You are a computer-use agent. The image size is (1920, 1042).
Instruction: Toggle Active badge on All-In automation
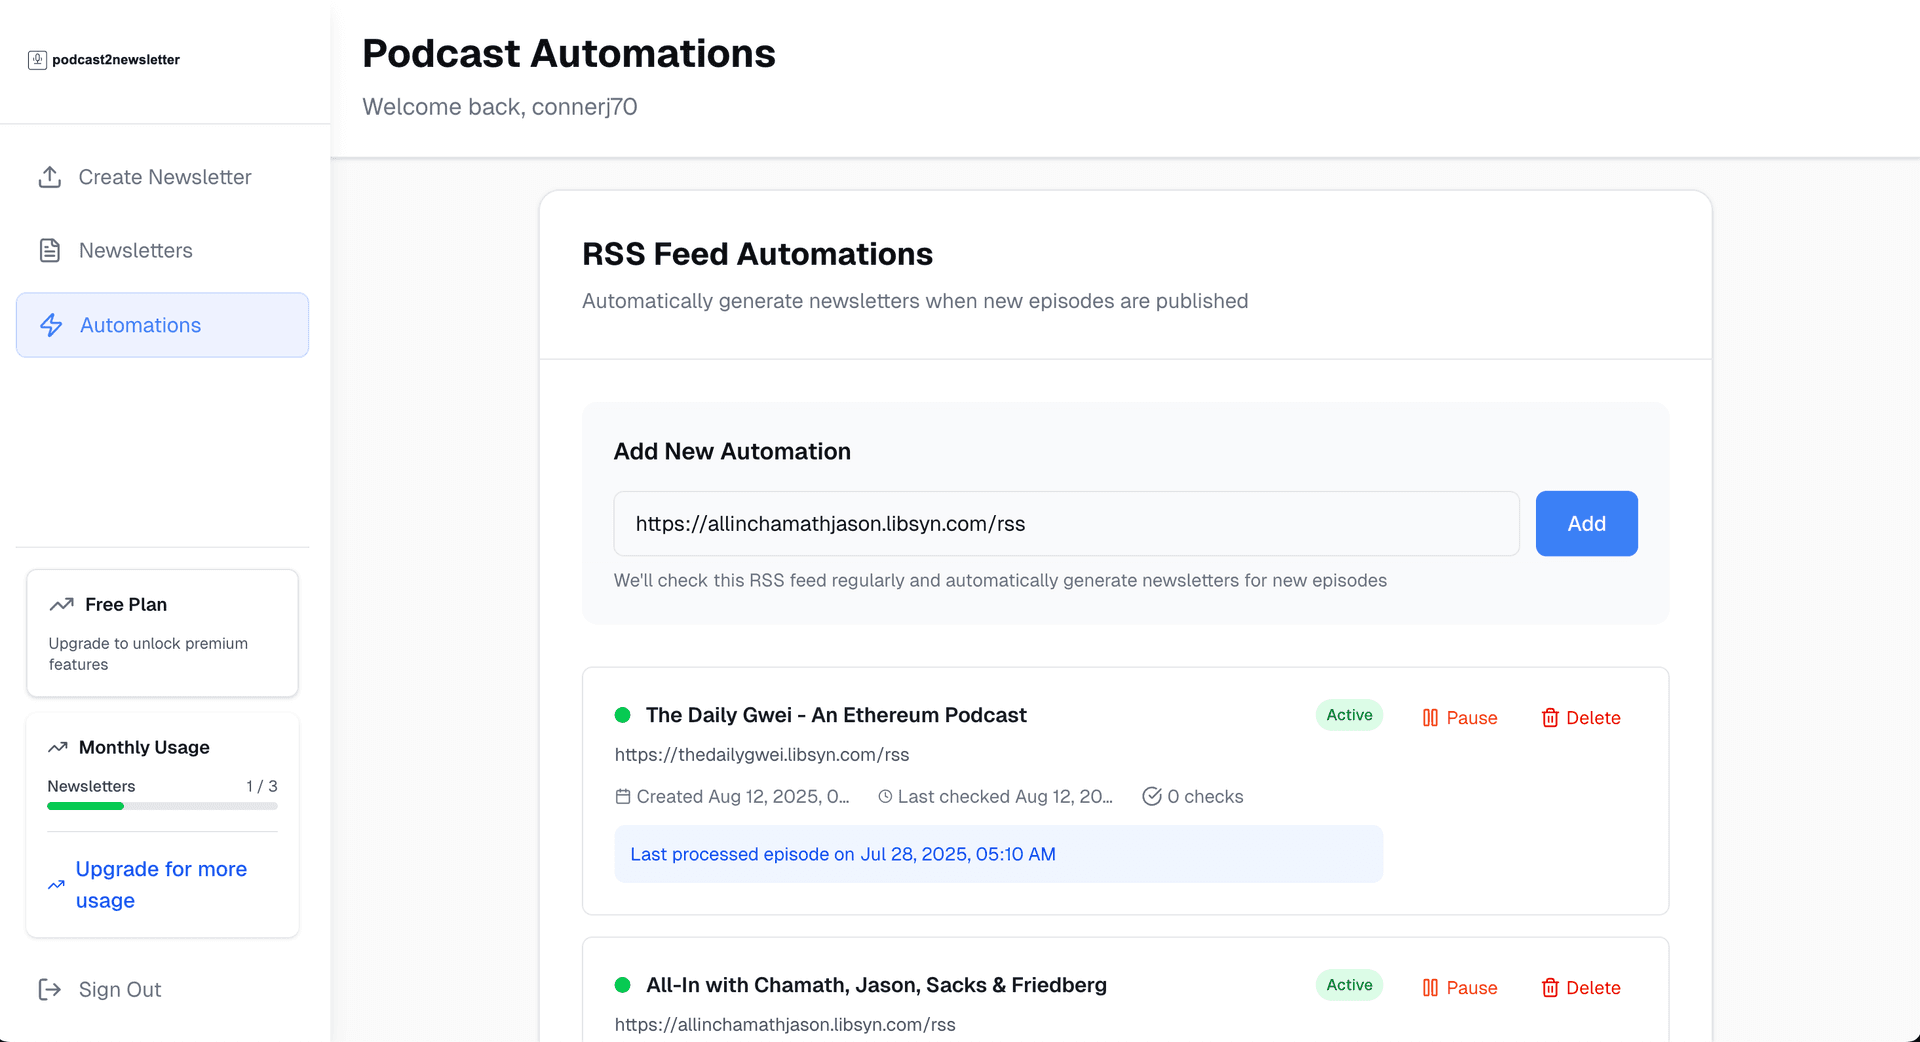[1349, 985]
